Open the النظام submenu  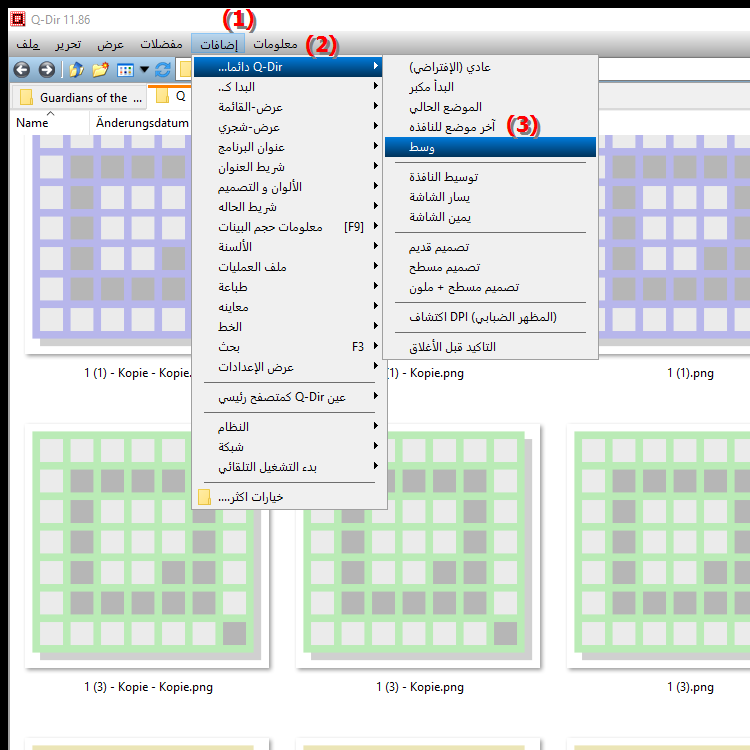(x=288, y=427)
